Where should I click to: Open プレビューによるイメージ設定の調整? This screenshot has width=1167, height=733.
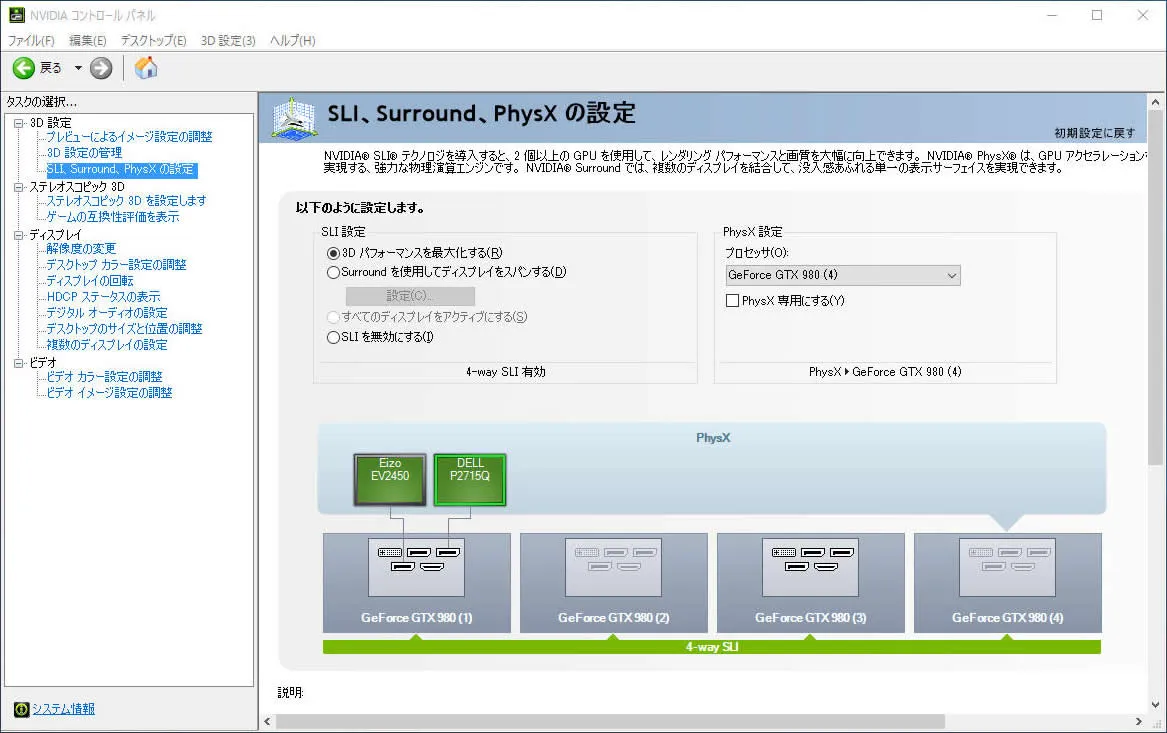(130, 137)
